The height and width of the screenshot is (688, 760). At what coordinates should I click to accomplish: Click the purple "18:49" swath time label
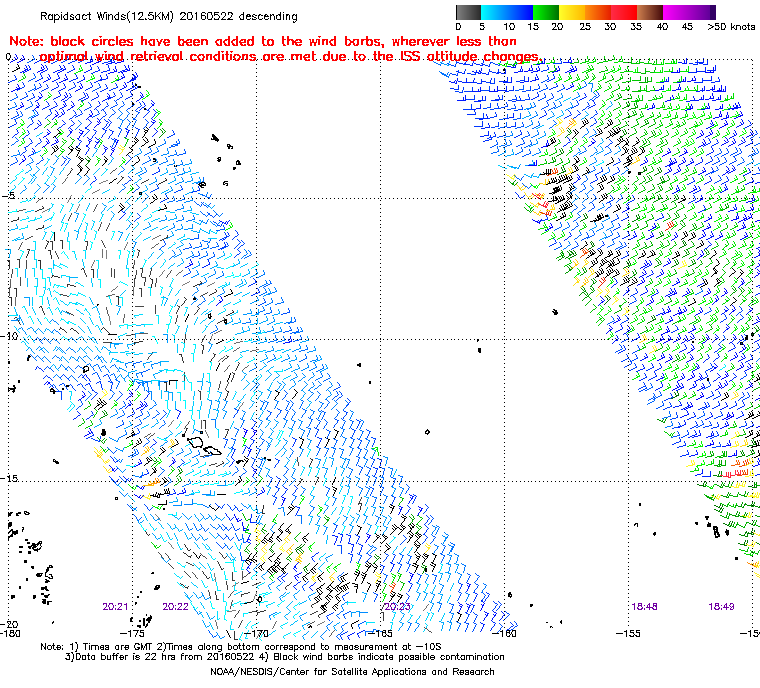[x=721, y=607]
